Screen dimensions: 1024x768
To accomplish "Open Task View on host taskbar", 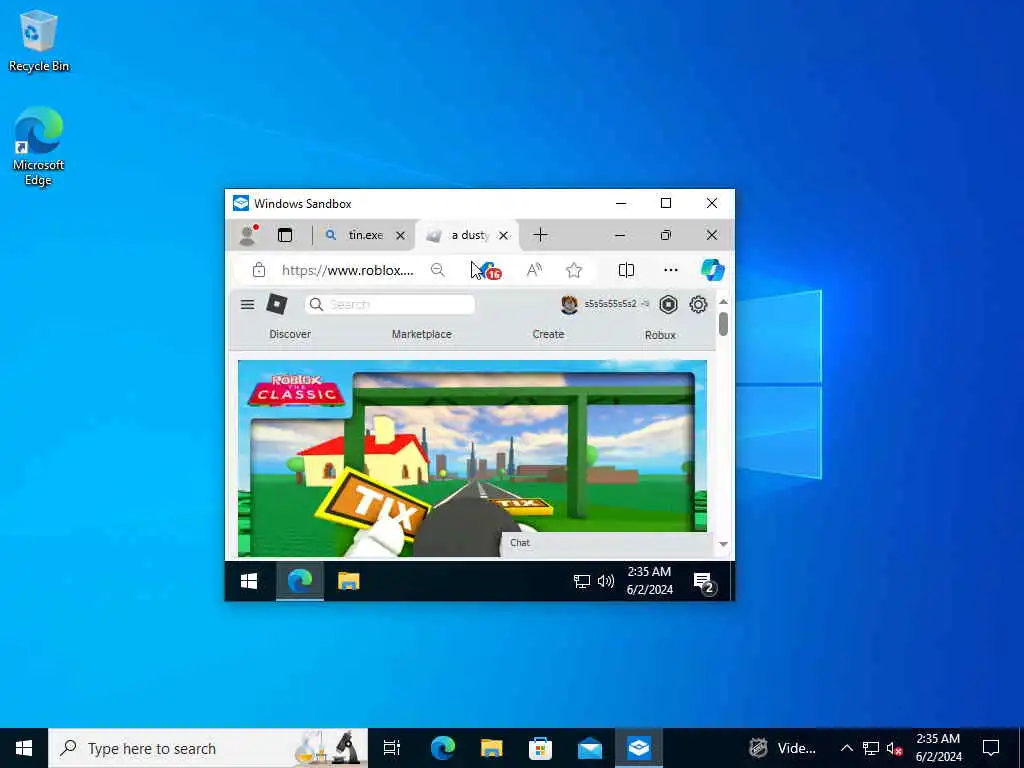I will (x=391, y=748).
